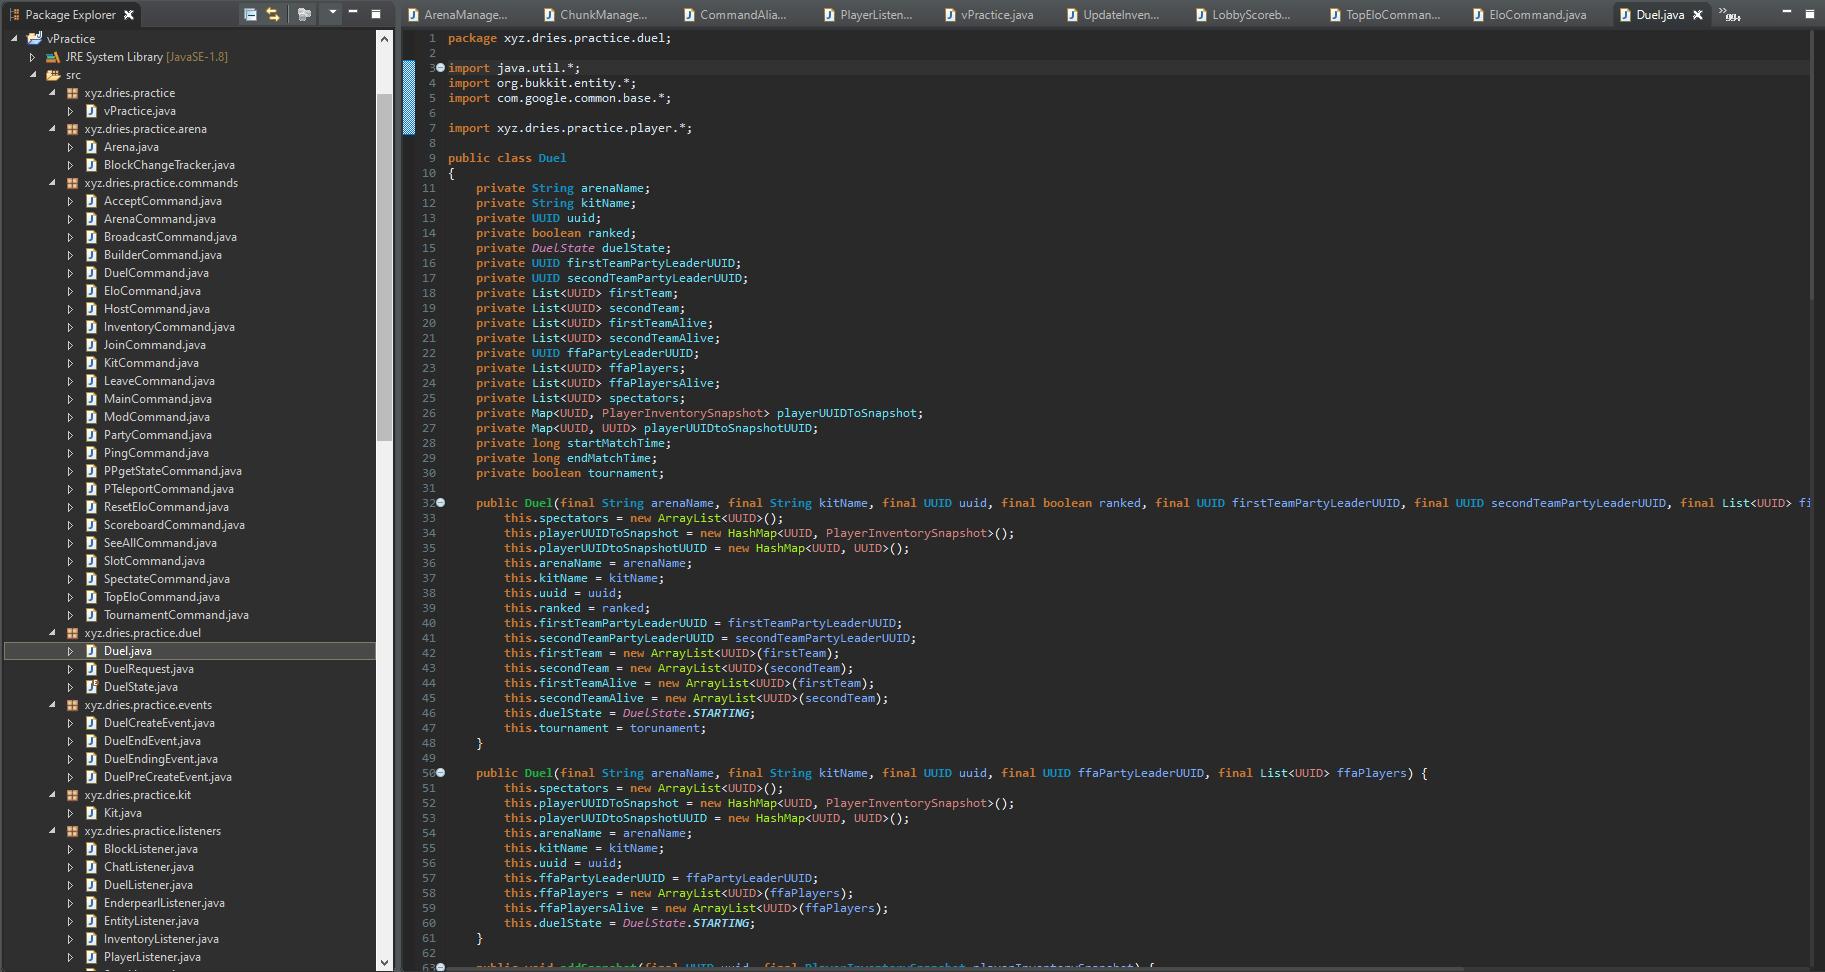Click the xyz.dries.practice.commands package icon
Screen dimensions: 1825x972
(72, 183)
